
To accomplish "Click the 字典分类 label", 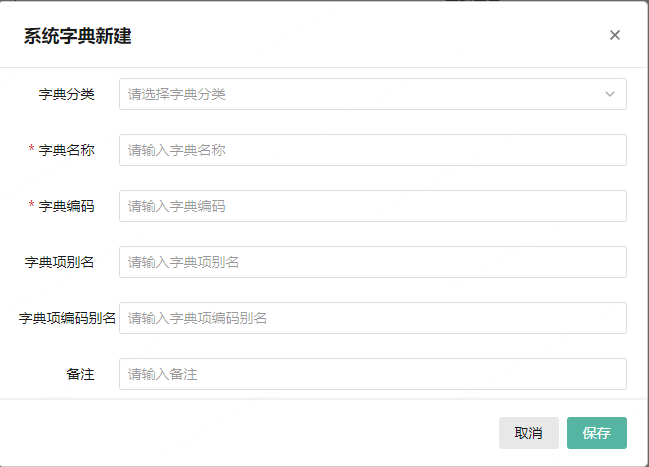I will [x=67, y=94].
